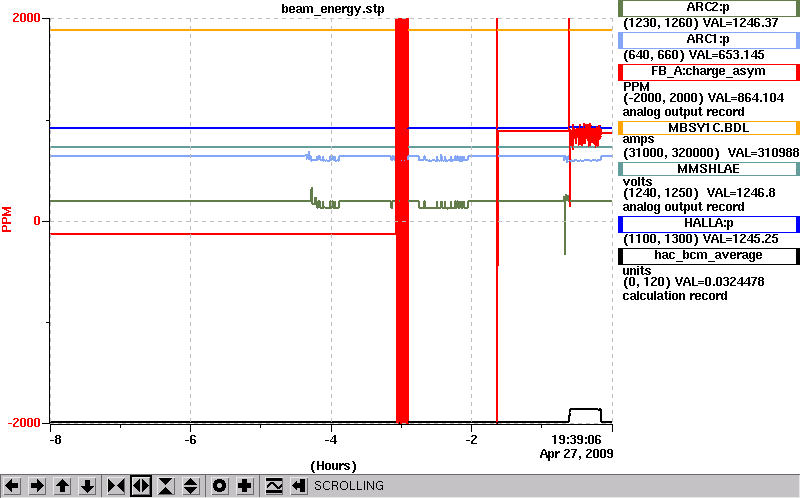
Task: Click the -8 hours x-axis tick label
Action: coord(55,440)
